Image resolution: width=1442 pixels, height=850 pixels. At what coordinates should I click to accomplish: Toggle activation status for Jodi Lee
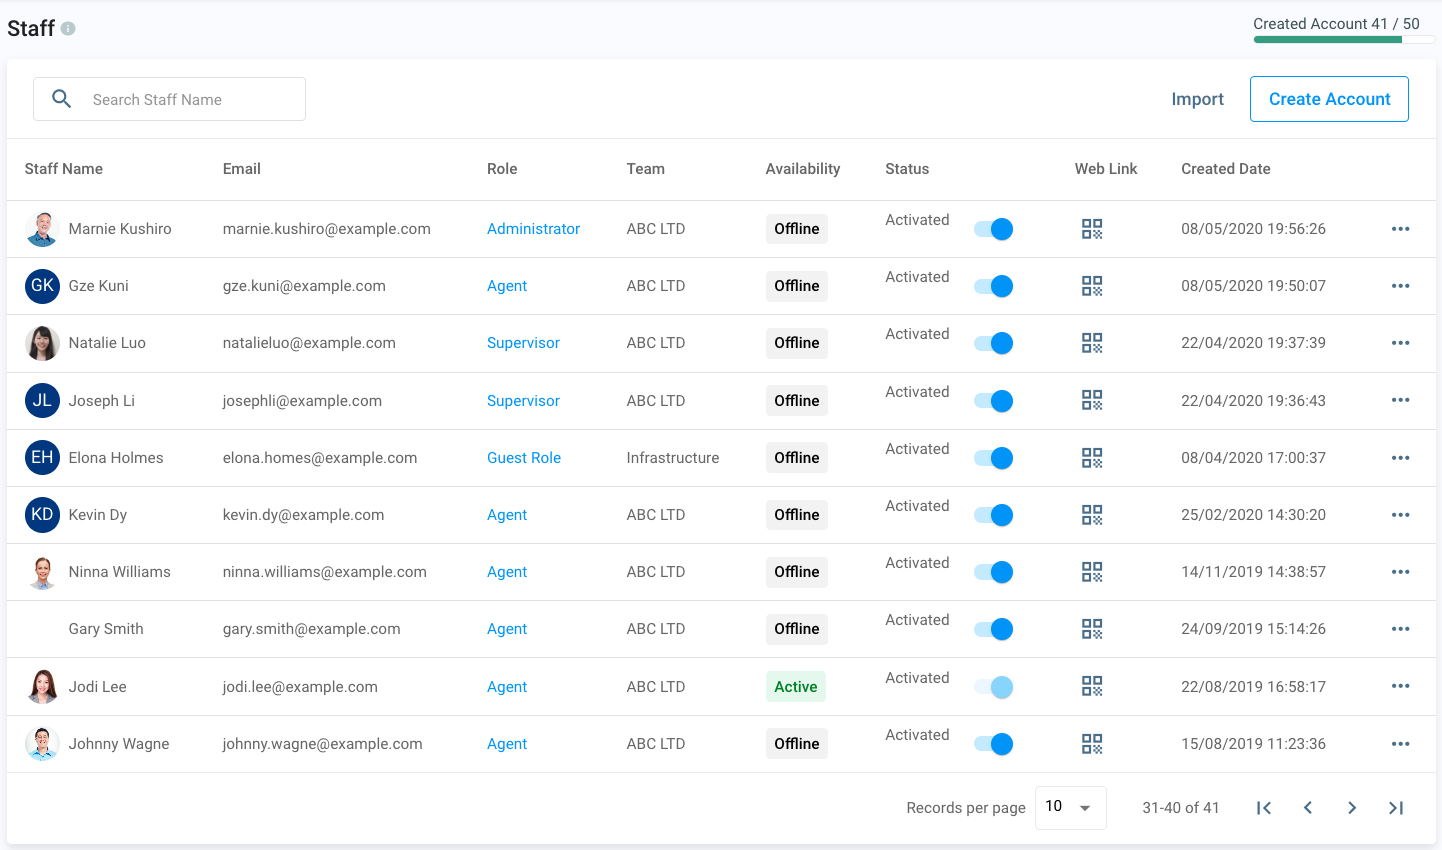pyautogui.click(x=994, y=687)
